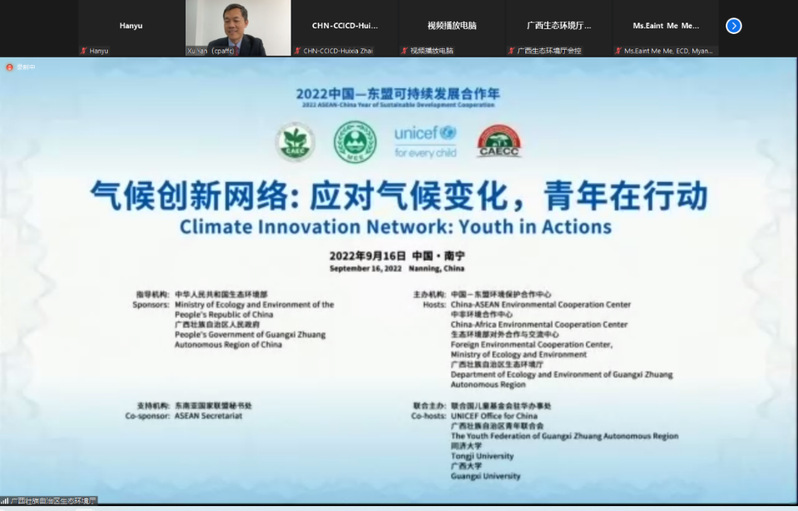Click the 'Xu Yan (cpaffc)' name label
The width and height of the screenshot is (798, 511).
[211, 51]
